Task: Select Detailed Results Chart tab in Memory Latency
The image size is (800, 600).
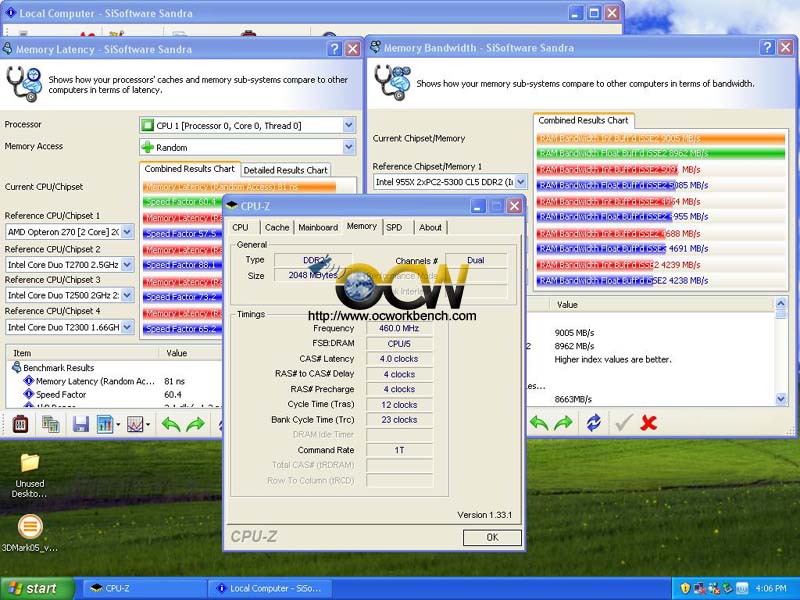Action: [x=285, y=170]
